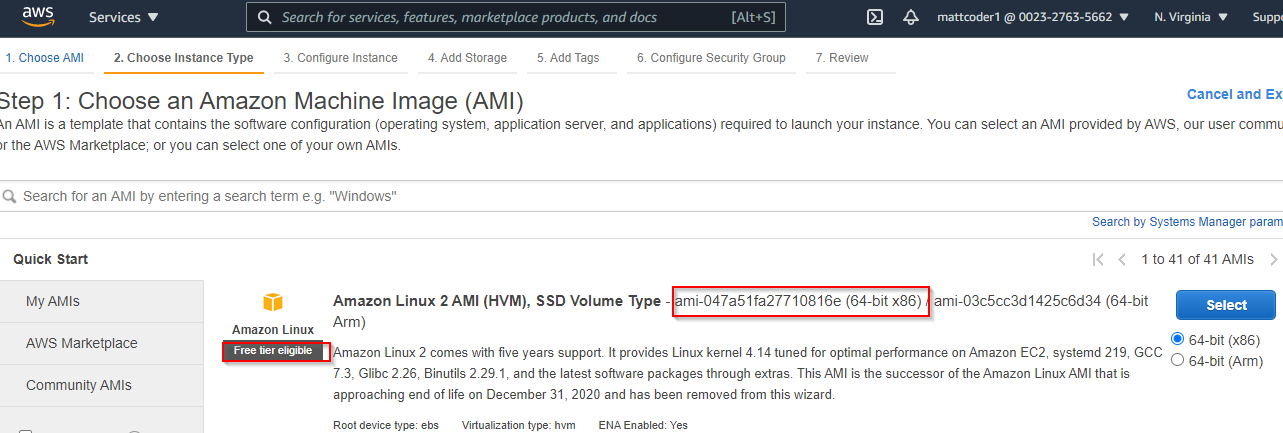Click Select for Amazon Linux 2 AMI
The height and width of the screenshot is (433, 1283).
pos(1226,305)
